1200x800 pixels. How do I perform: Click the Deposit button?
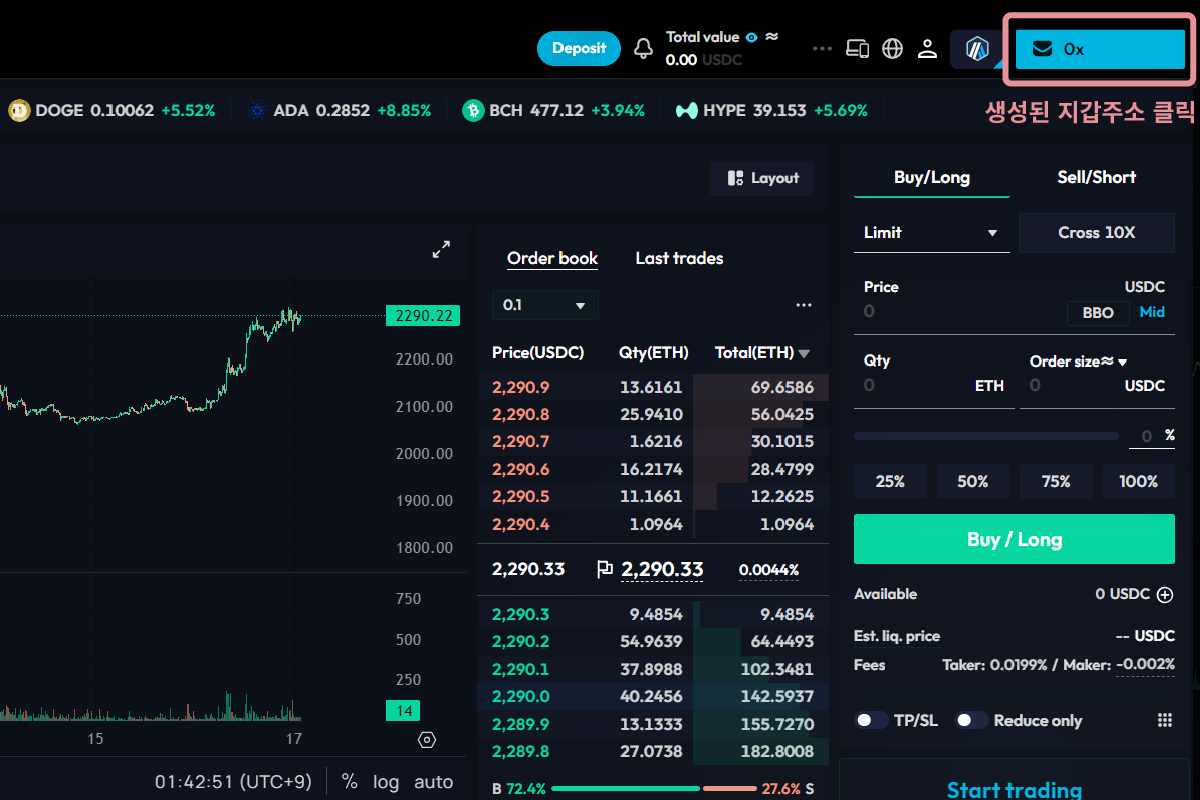click(x=579, y=48)
